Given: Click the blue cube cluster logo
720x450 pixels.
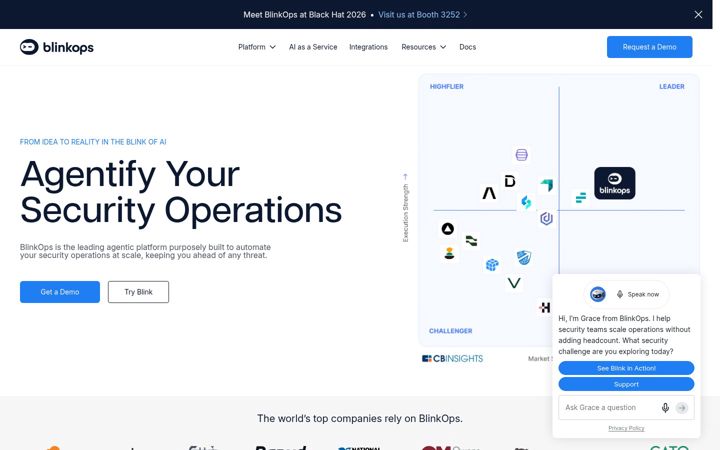Looking at the screenshot, I should (x=492, y=264).
